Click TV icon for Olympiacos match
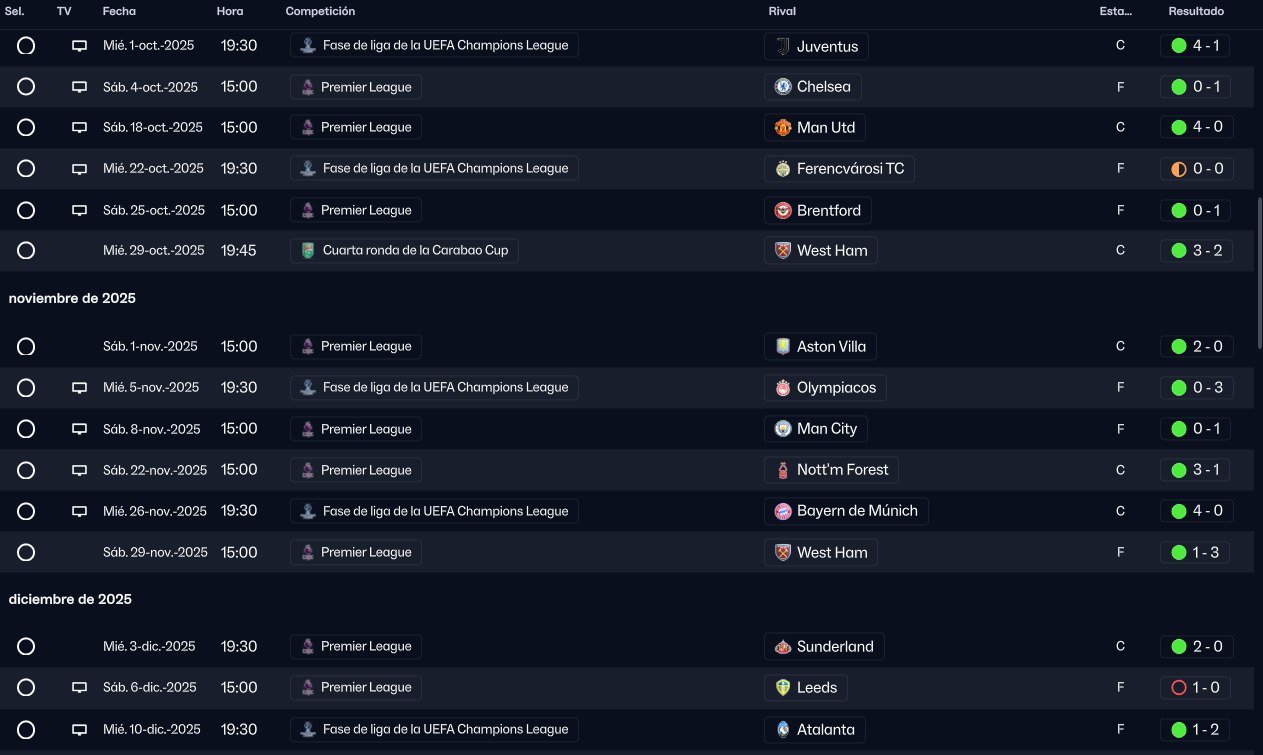This screenshot has height=755, width=1263. click(80, 388)
